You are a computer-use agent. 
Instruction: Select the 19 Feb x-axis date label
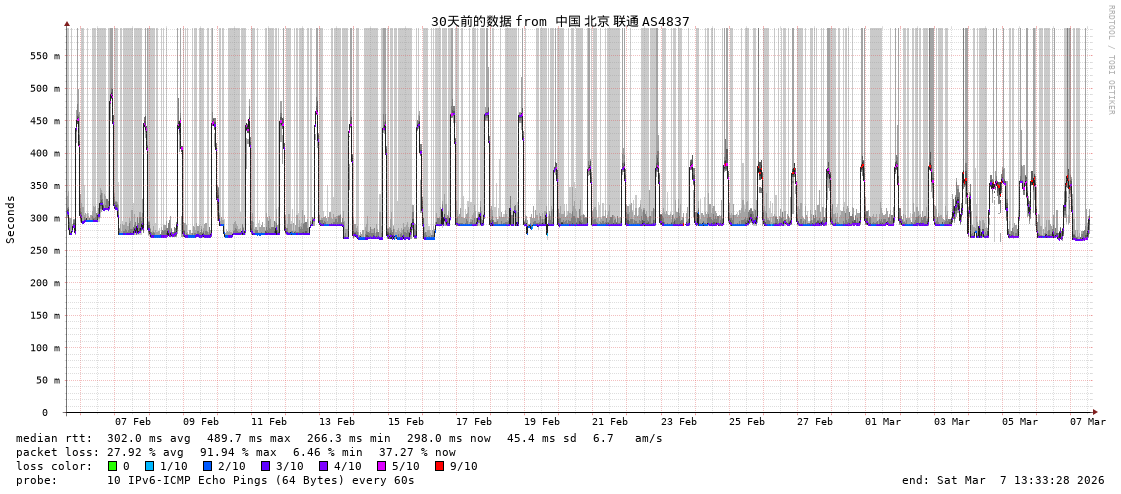pos(542,422)
